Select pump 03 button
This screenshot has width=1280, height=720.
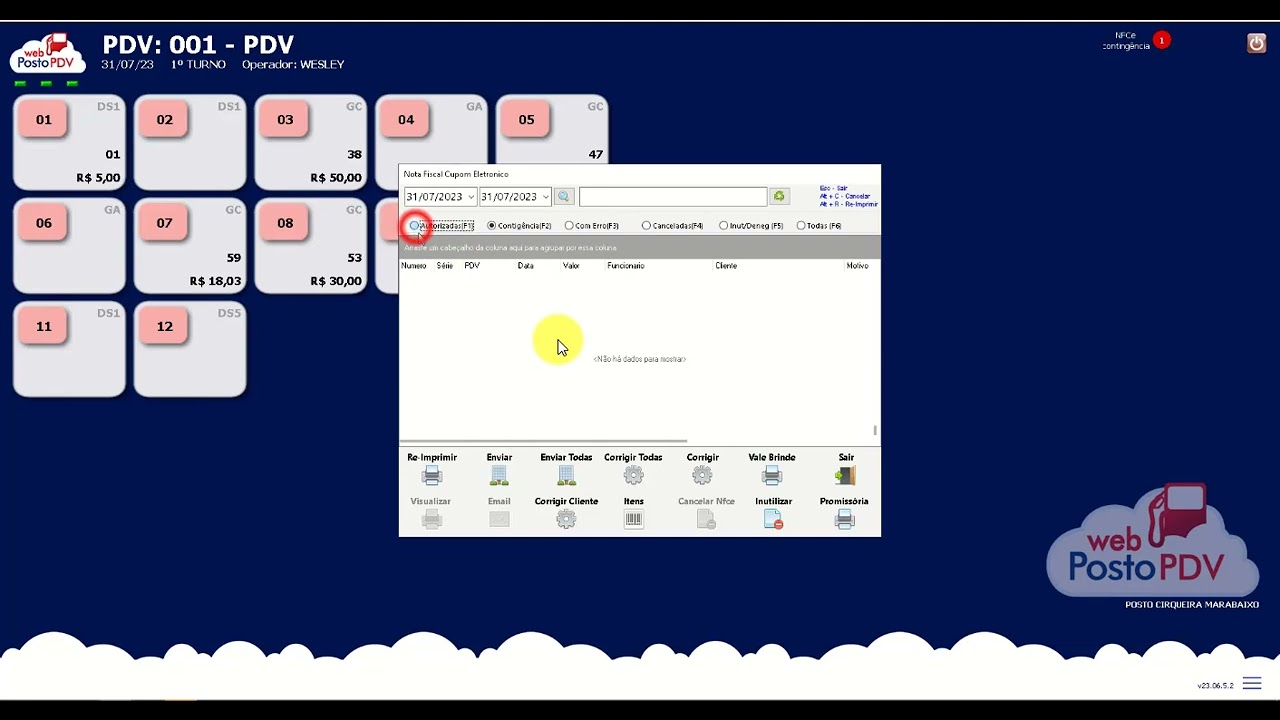285,120
